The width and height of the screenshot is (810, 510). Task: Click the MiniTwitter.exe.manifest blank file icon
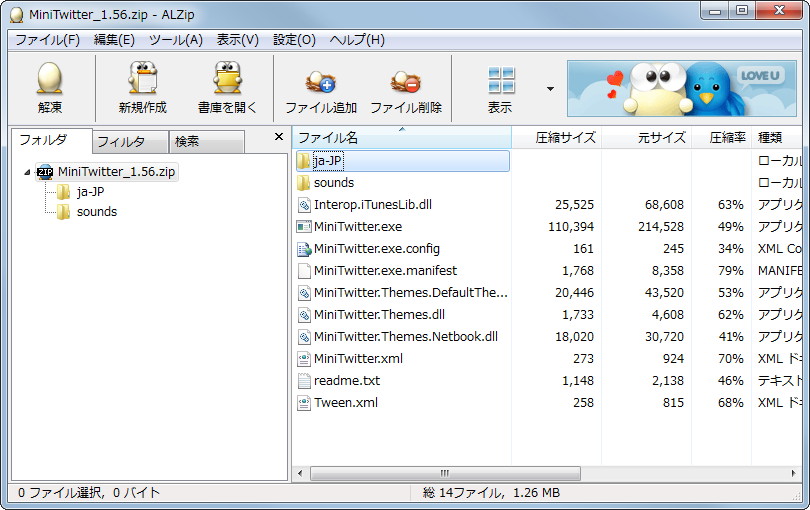tap(304, 271)
